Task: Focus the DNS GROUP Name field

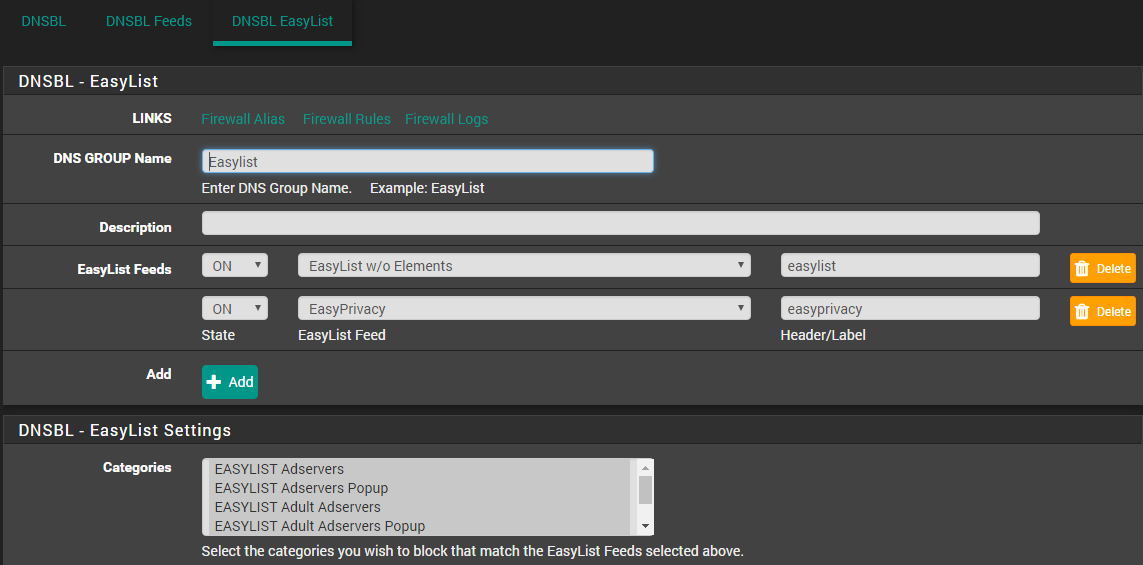Action: tap(427, 161)
